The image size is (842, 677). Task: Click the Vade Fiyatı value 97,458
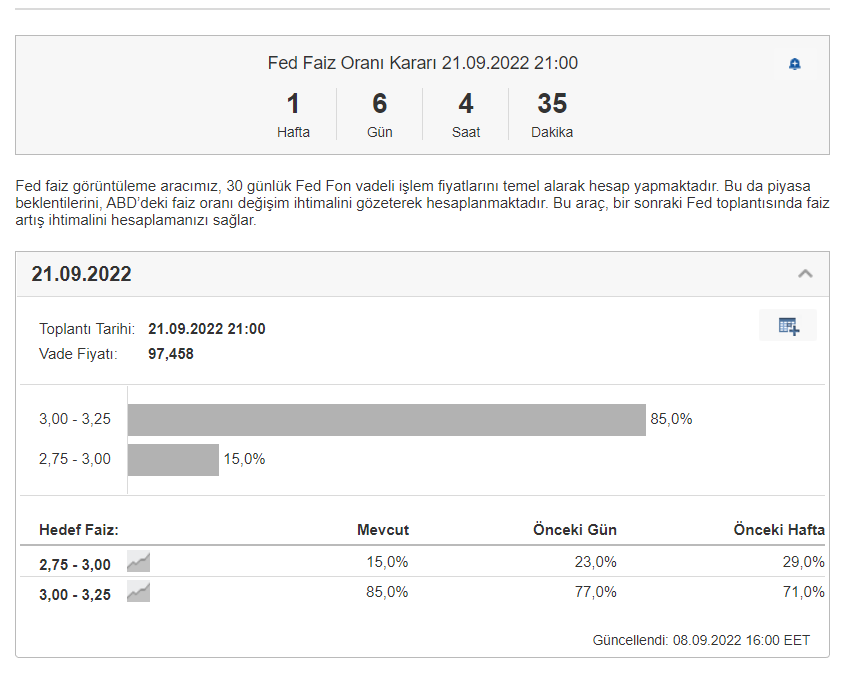point(171,353)
